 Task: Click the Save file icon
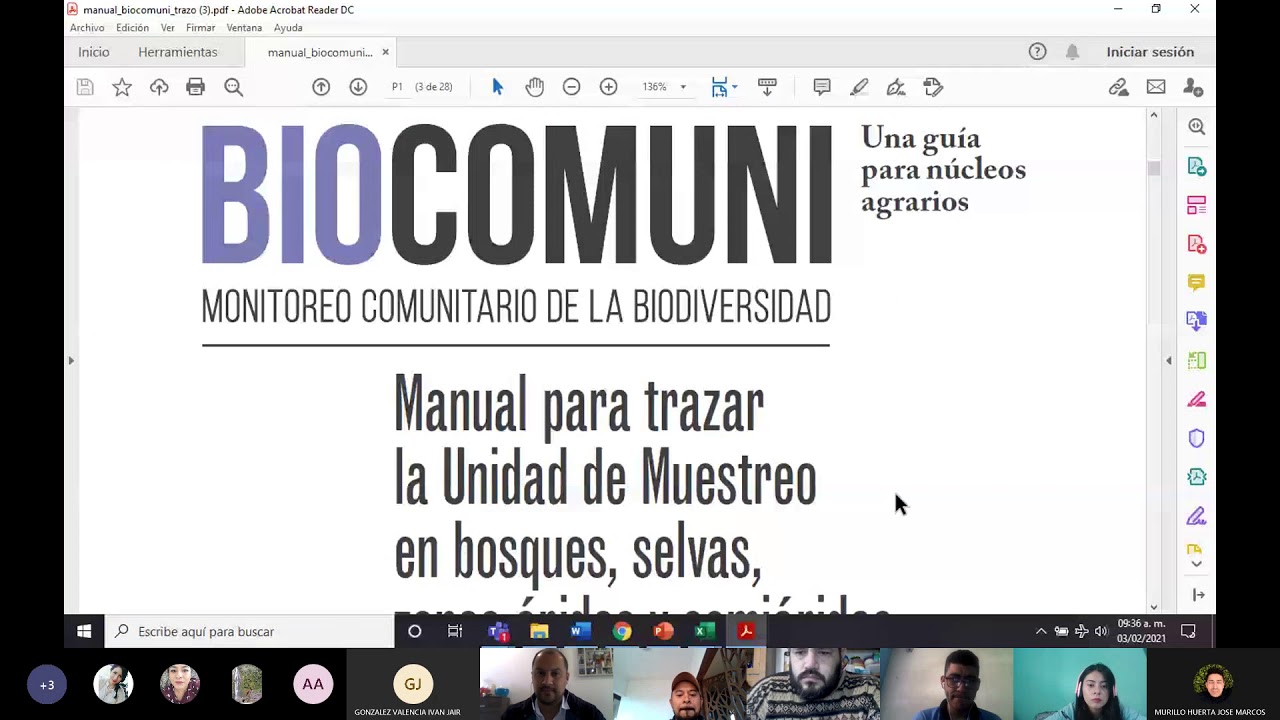tap(85, 87)
